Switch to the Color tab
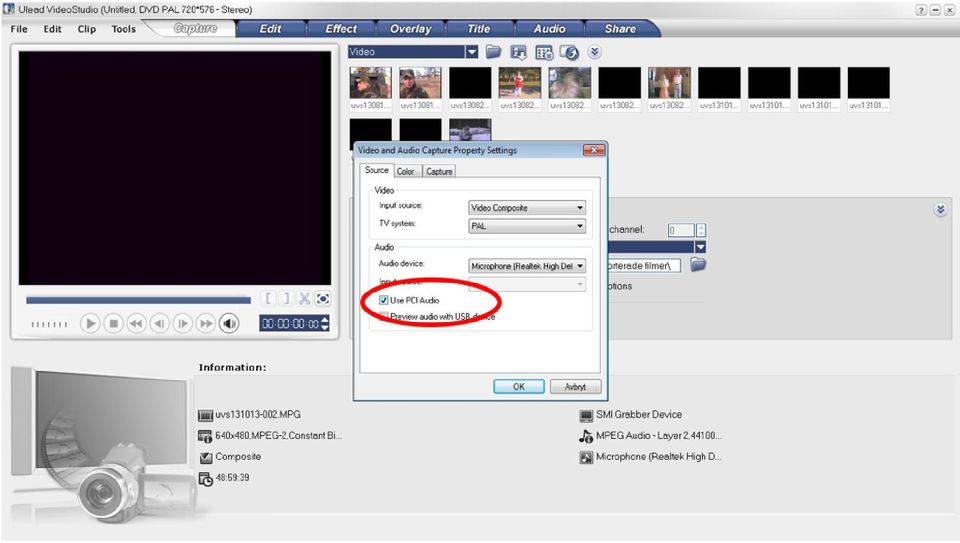Viewport: 960px width, 543px height. (406, 171)
